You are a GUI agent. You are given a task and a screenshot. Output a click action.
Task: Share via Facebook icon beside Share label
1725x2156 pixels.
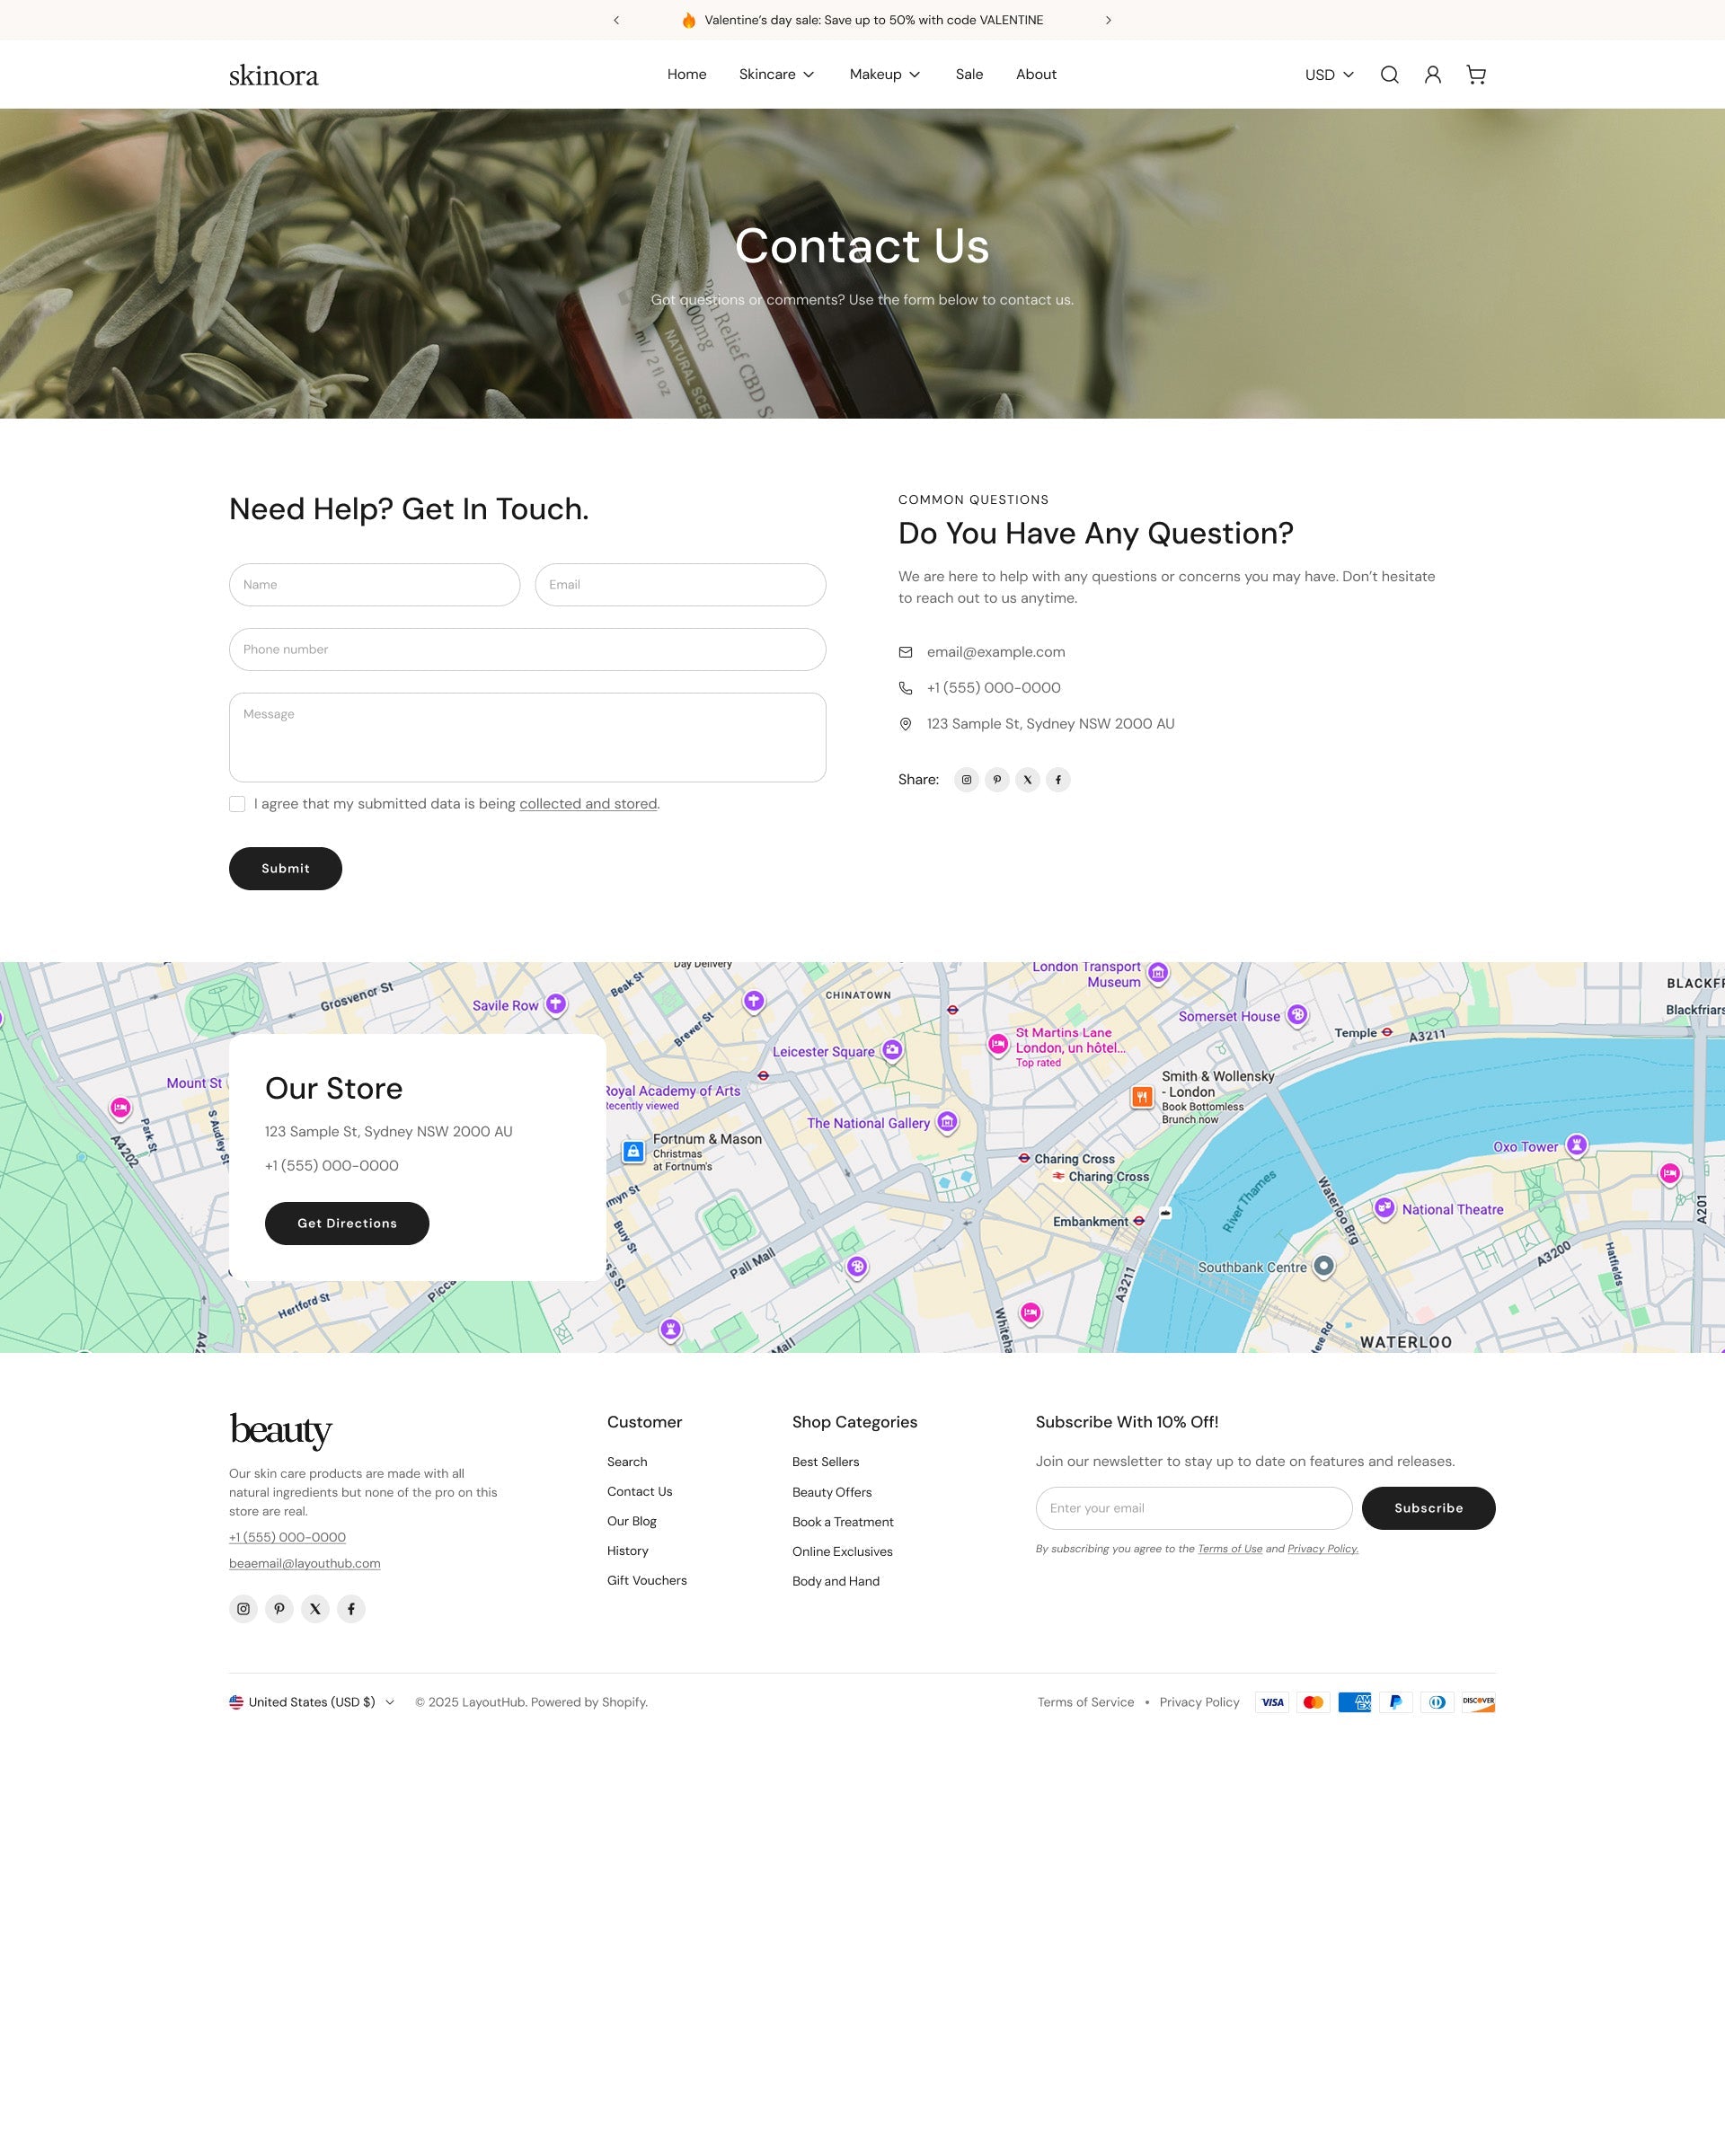point(1058,780)
